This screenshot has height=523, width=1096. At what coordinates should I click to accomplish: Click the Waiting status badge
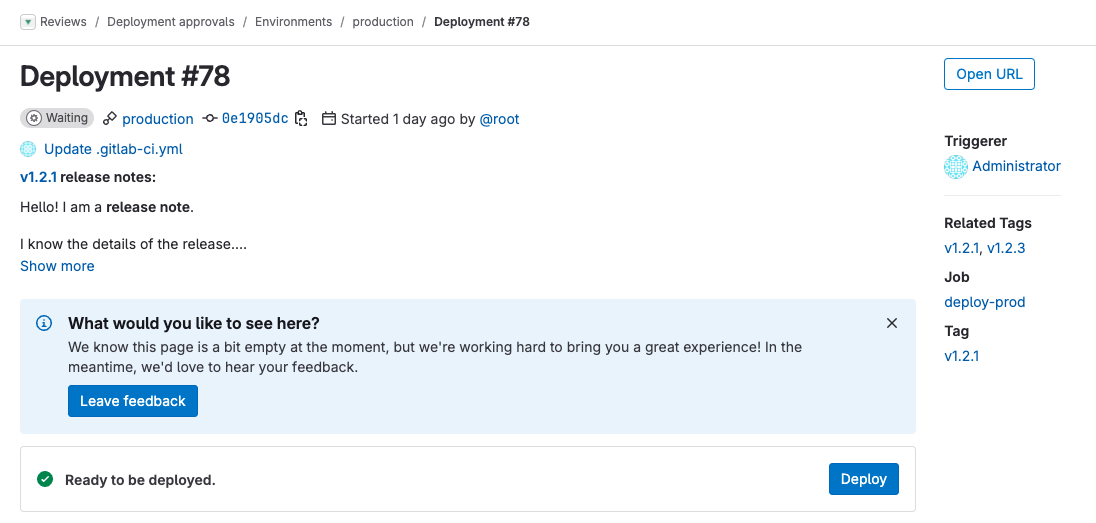[x=57, y=118]
